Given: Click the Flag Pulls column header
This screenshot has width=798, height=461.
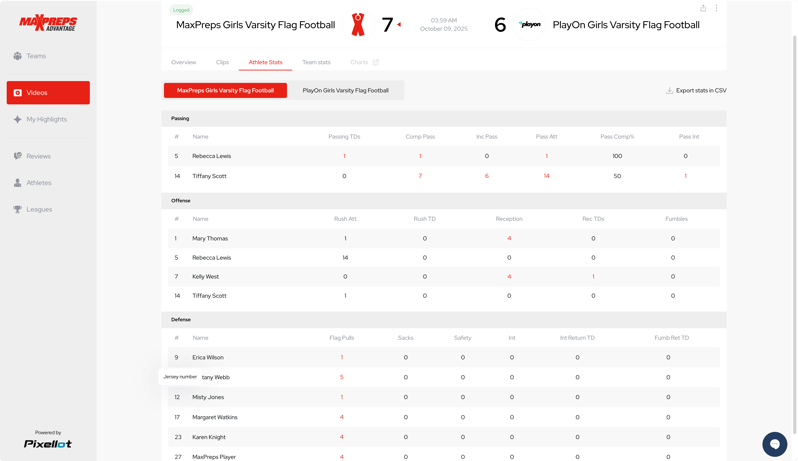Looking at the screenshot, I should coord(341,338).
